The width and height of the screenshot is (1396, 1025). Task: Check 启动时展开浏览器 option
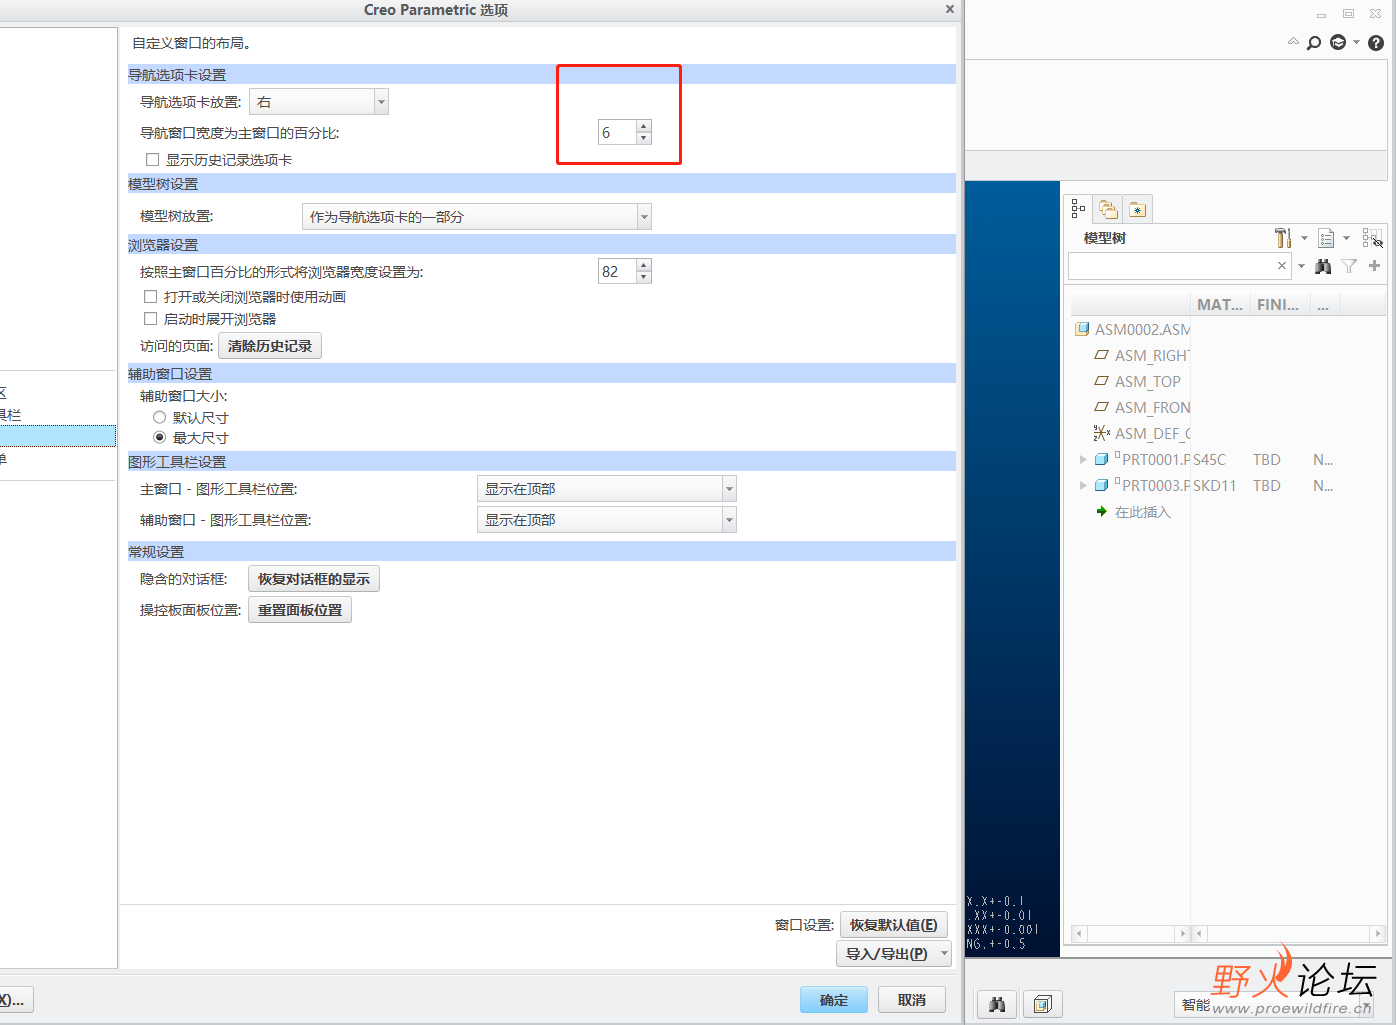coord(150,319)
